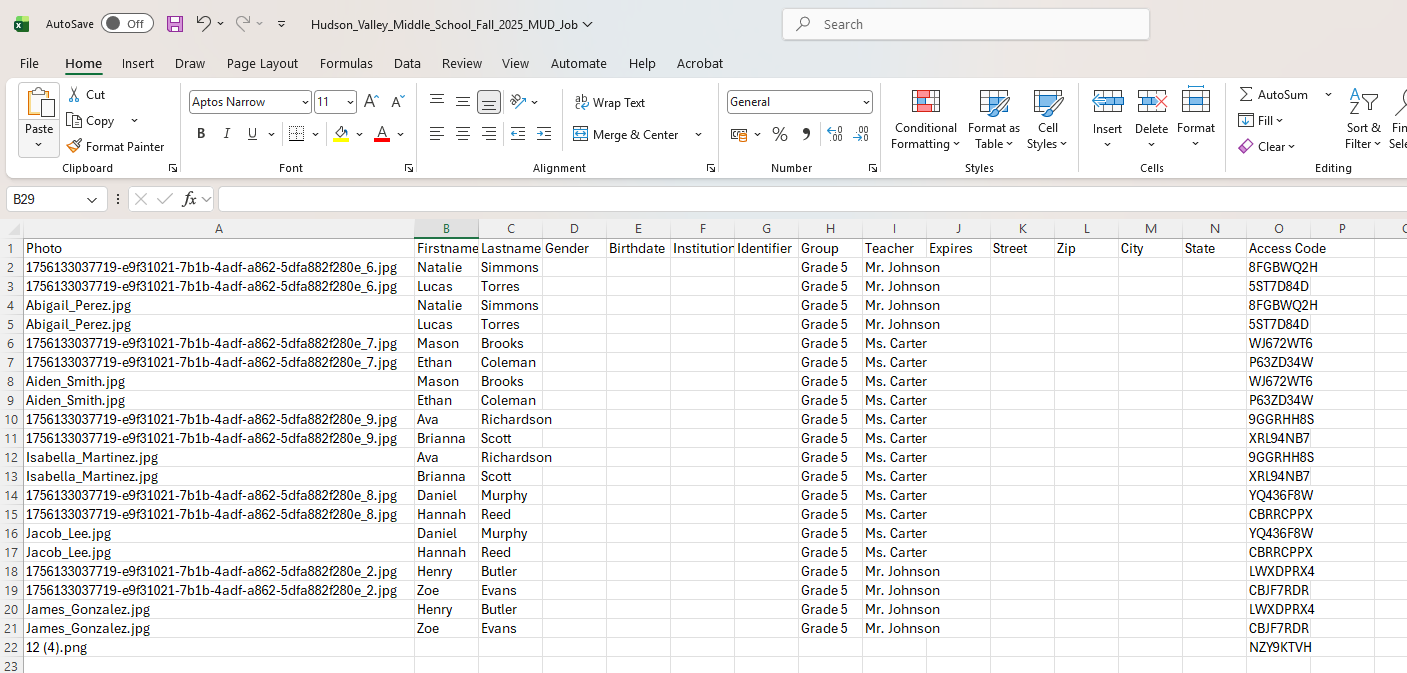Viewport: 1407px width, 673px height.
Task: Click Bottom Align icon
Action: point(489,101)
